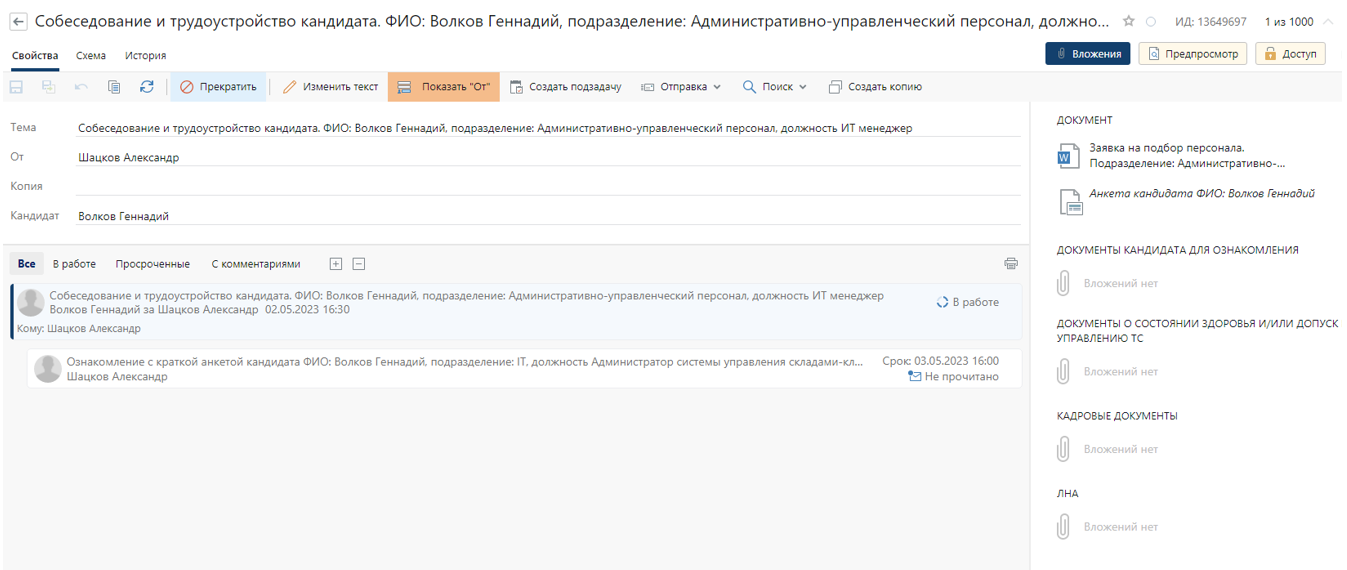Click the printer icon above the task list
1347x570 pixels.
(x=1011, y=264)
